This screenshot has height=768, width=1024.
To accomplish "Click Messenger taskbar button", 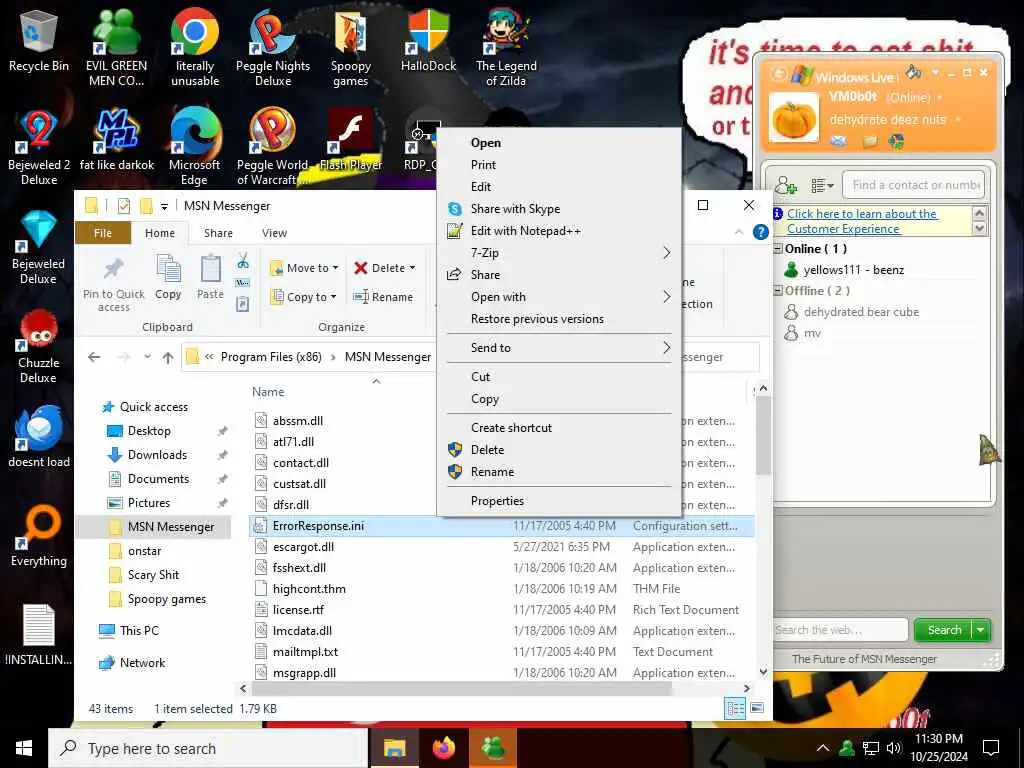I will click(x=493, y=748).
